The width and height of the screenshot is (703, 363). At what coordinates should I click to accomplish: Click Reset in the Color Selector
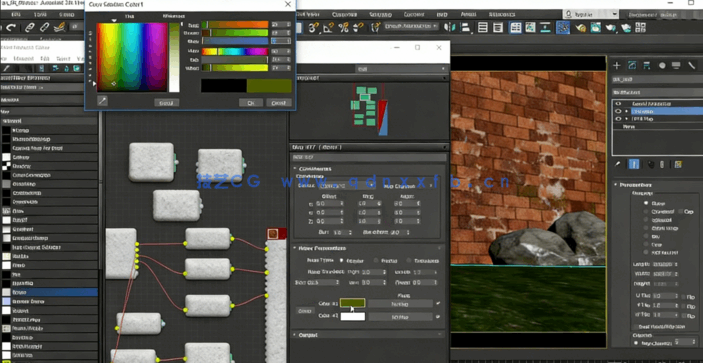pyautogui.click(x=166, y=103)
